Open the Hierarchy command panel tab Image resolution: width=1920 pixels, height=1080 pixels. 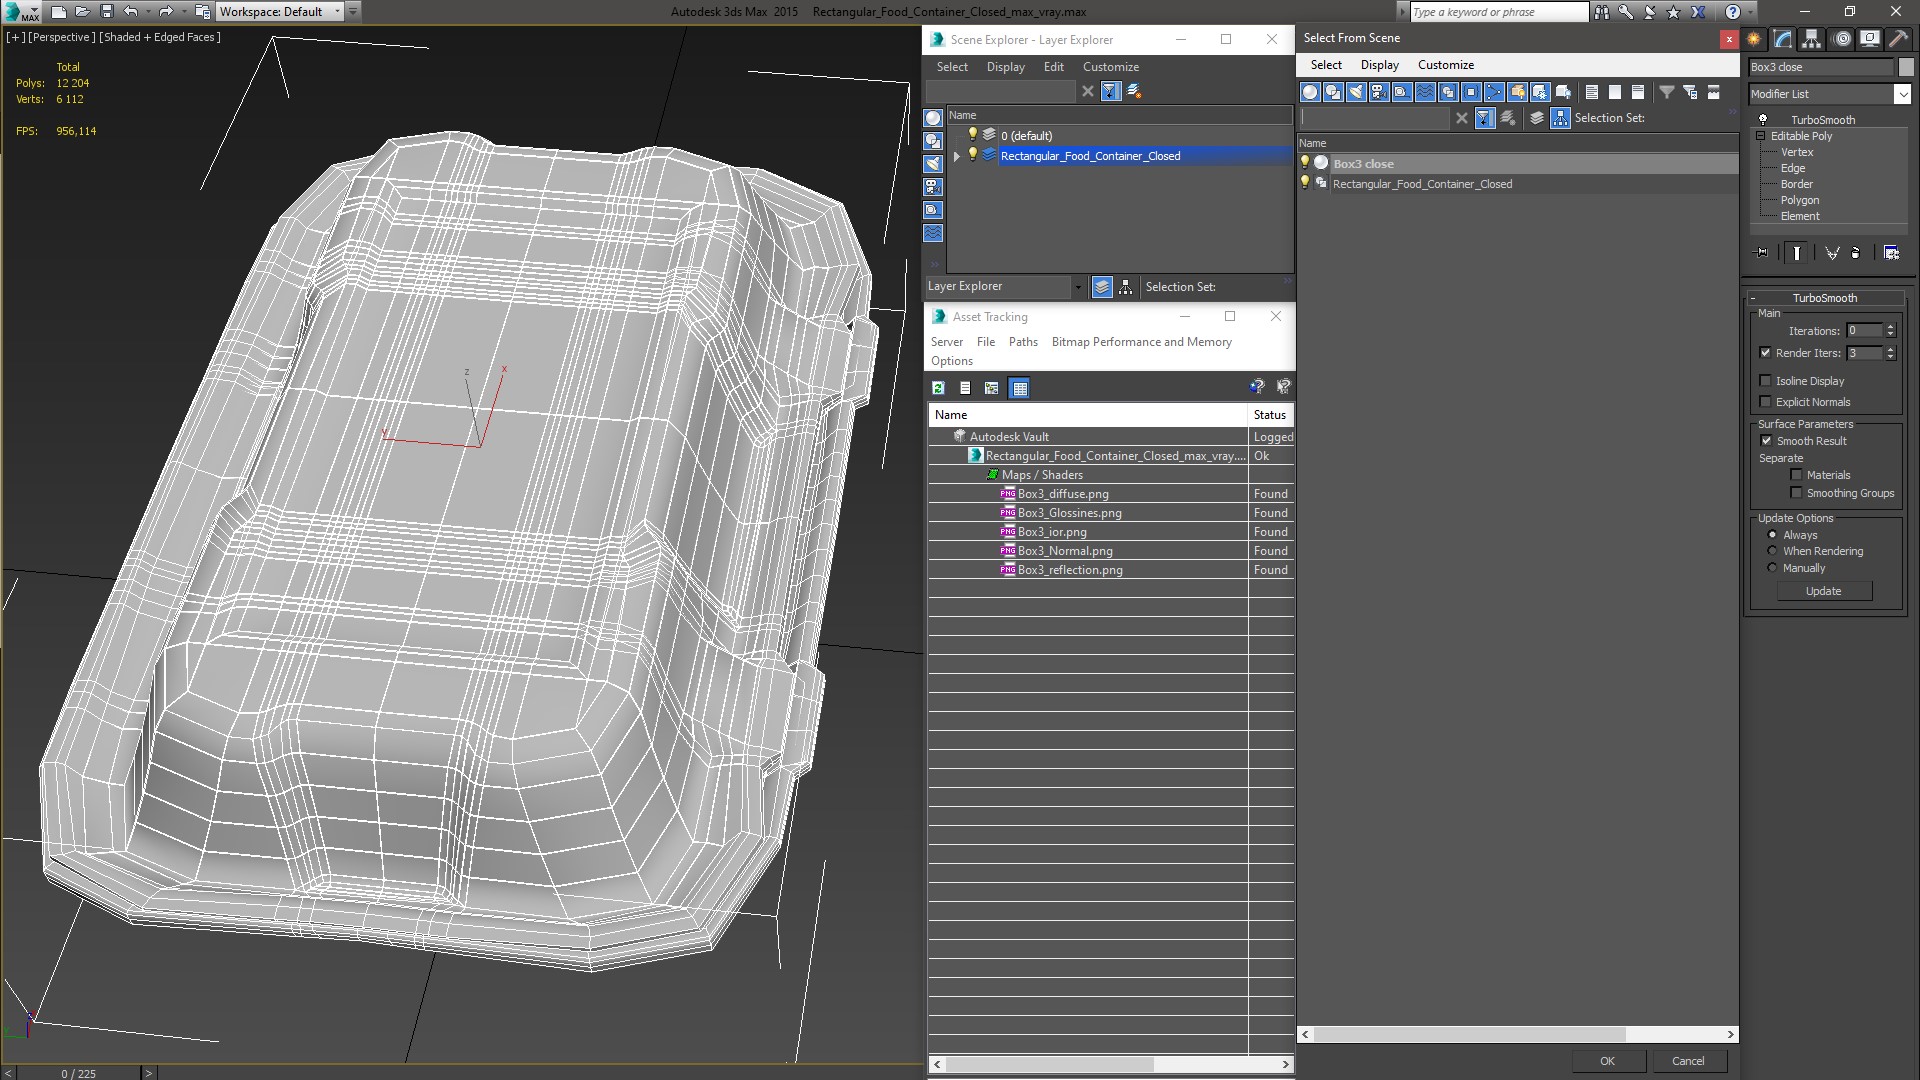(x=1812, y=39)
